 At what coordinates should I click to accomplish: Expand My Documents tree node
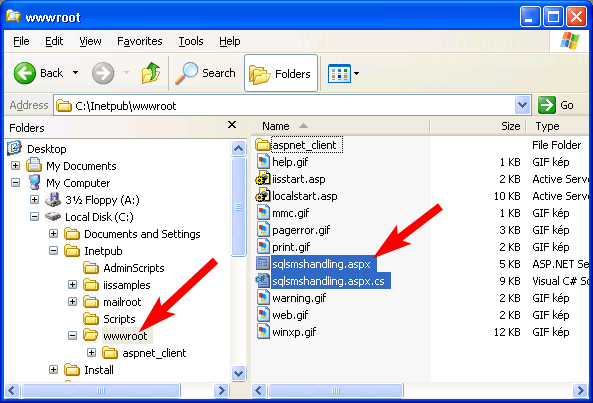point(16,166)
